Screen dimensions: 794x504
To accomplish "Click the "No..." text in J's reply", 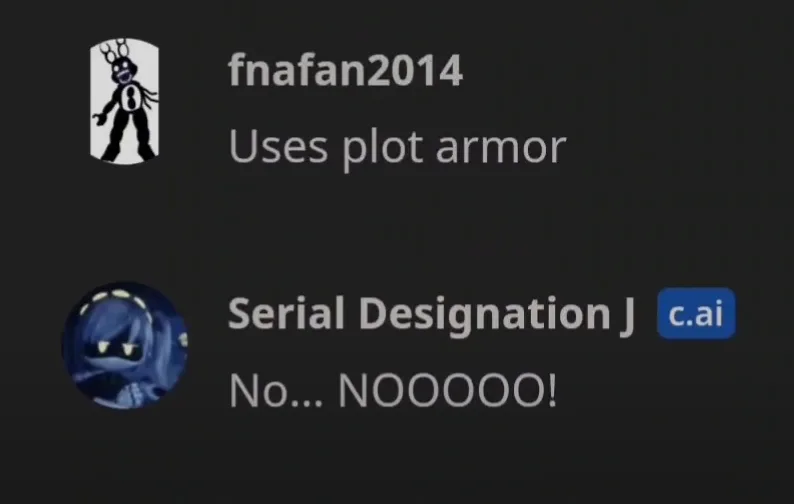I will point(275,390).
